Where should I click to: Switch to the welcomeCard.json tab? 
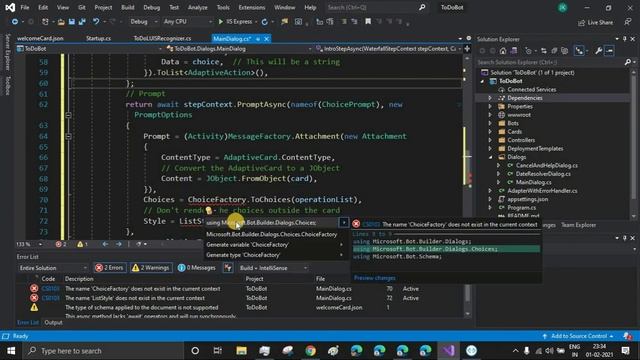(40, 38)
